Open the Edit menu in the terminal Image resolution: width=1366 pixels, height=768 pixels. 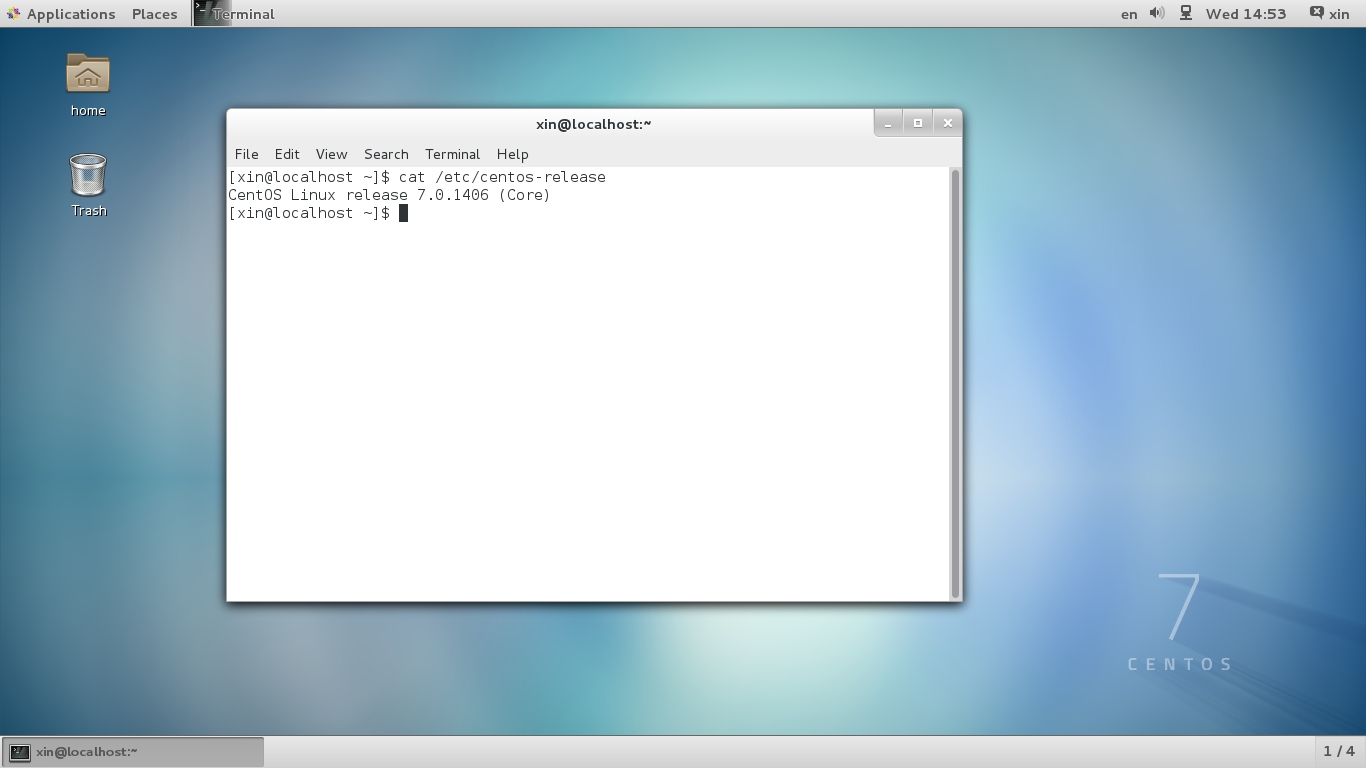287,154
